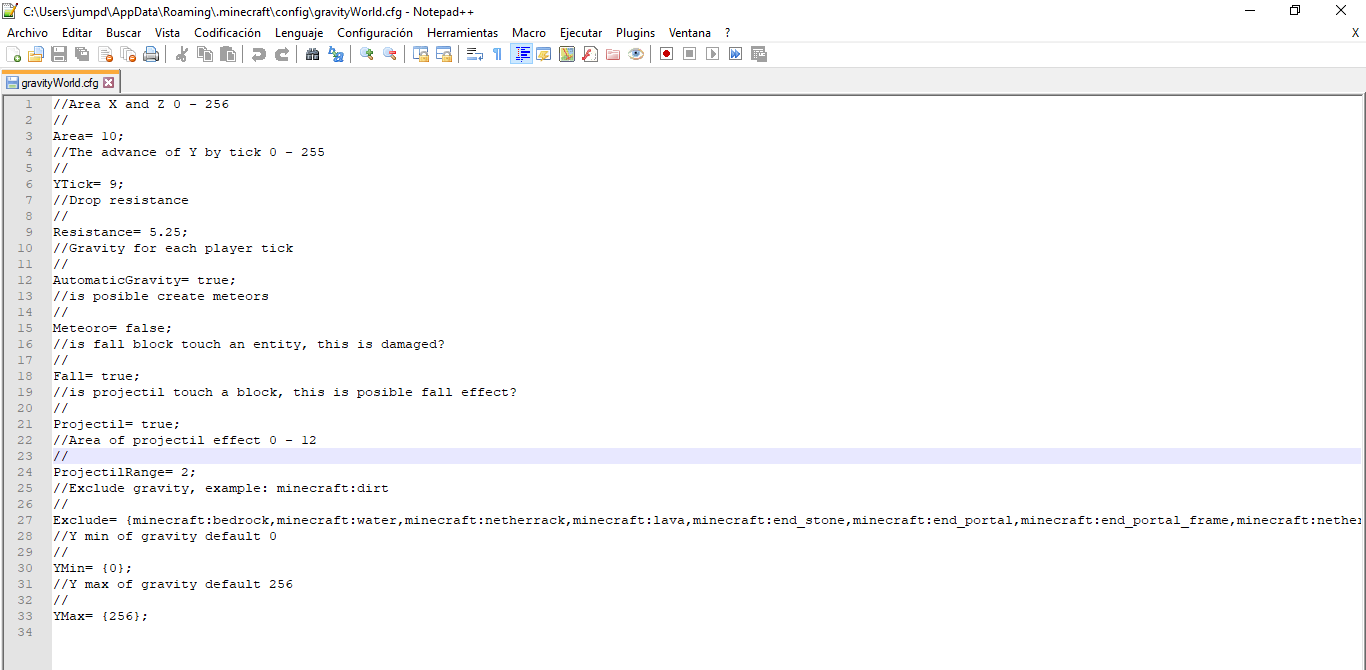1366x670 pixels.
Task: Close the gravityWorld.cfg tab with X
Action: 109,83
